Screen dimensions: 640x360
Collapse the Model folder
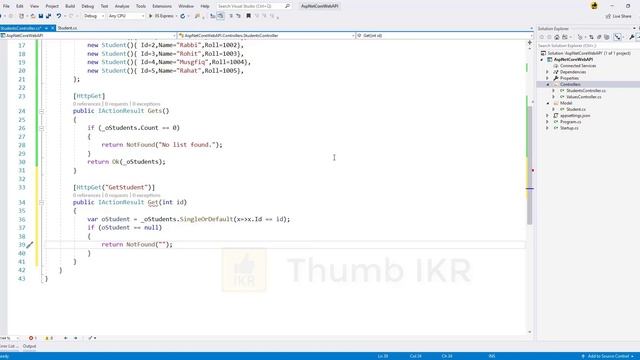click(x=548, y=103)
